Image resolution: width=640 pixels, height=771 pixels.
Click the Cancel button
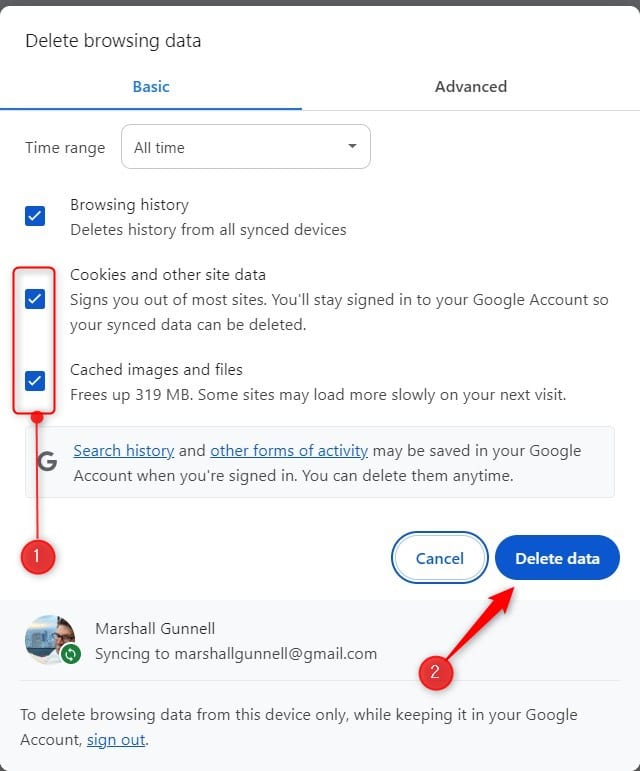click(439, 558)
